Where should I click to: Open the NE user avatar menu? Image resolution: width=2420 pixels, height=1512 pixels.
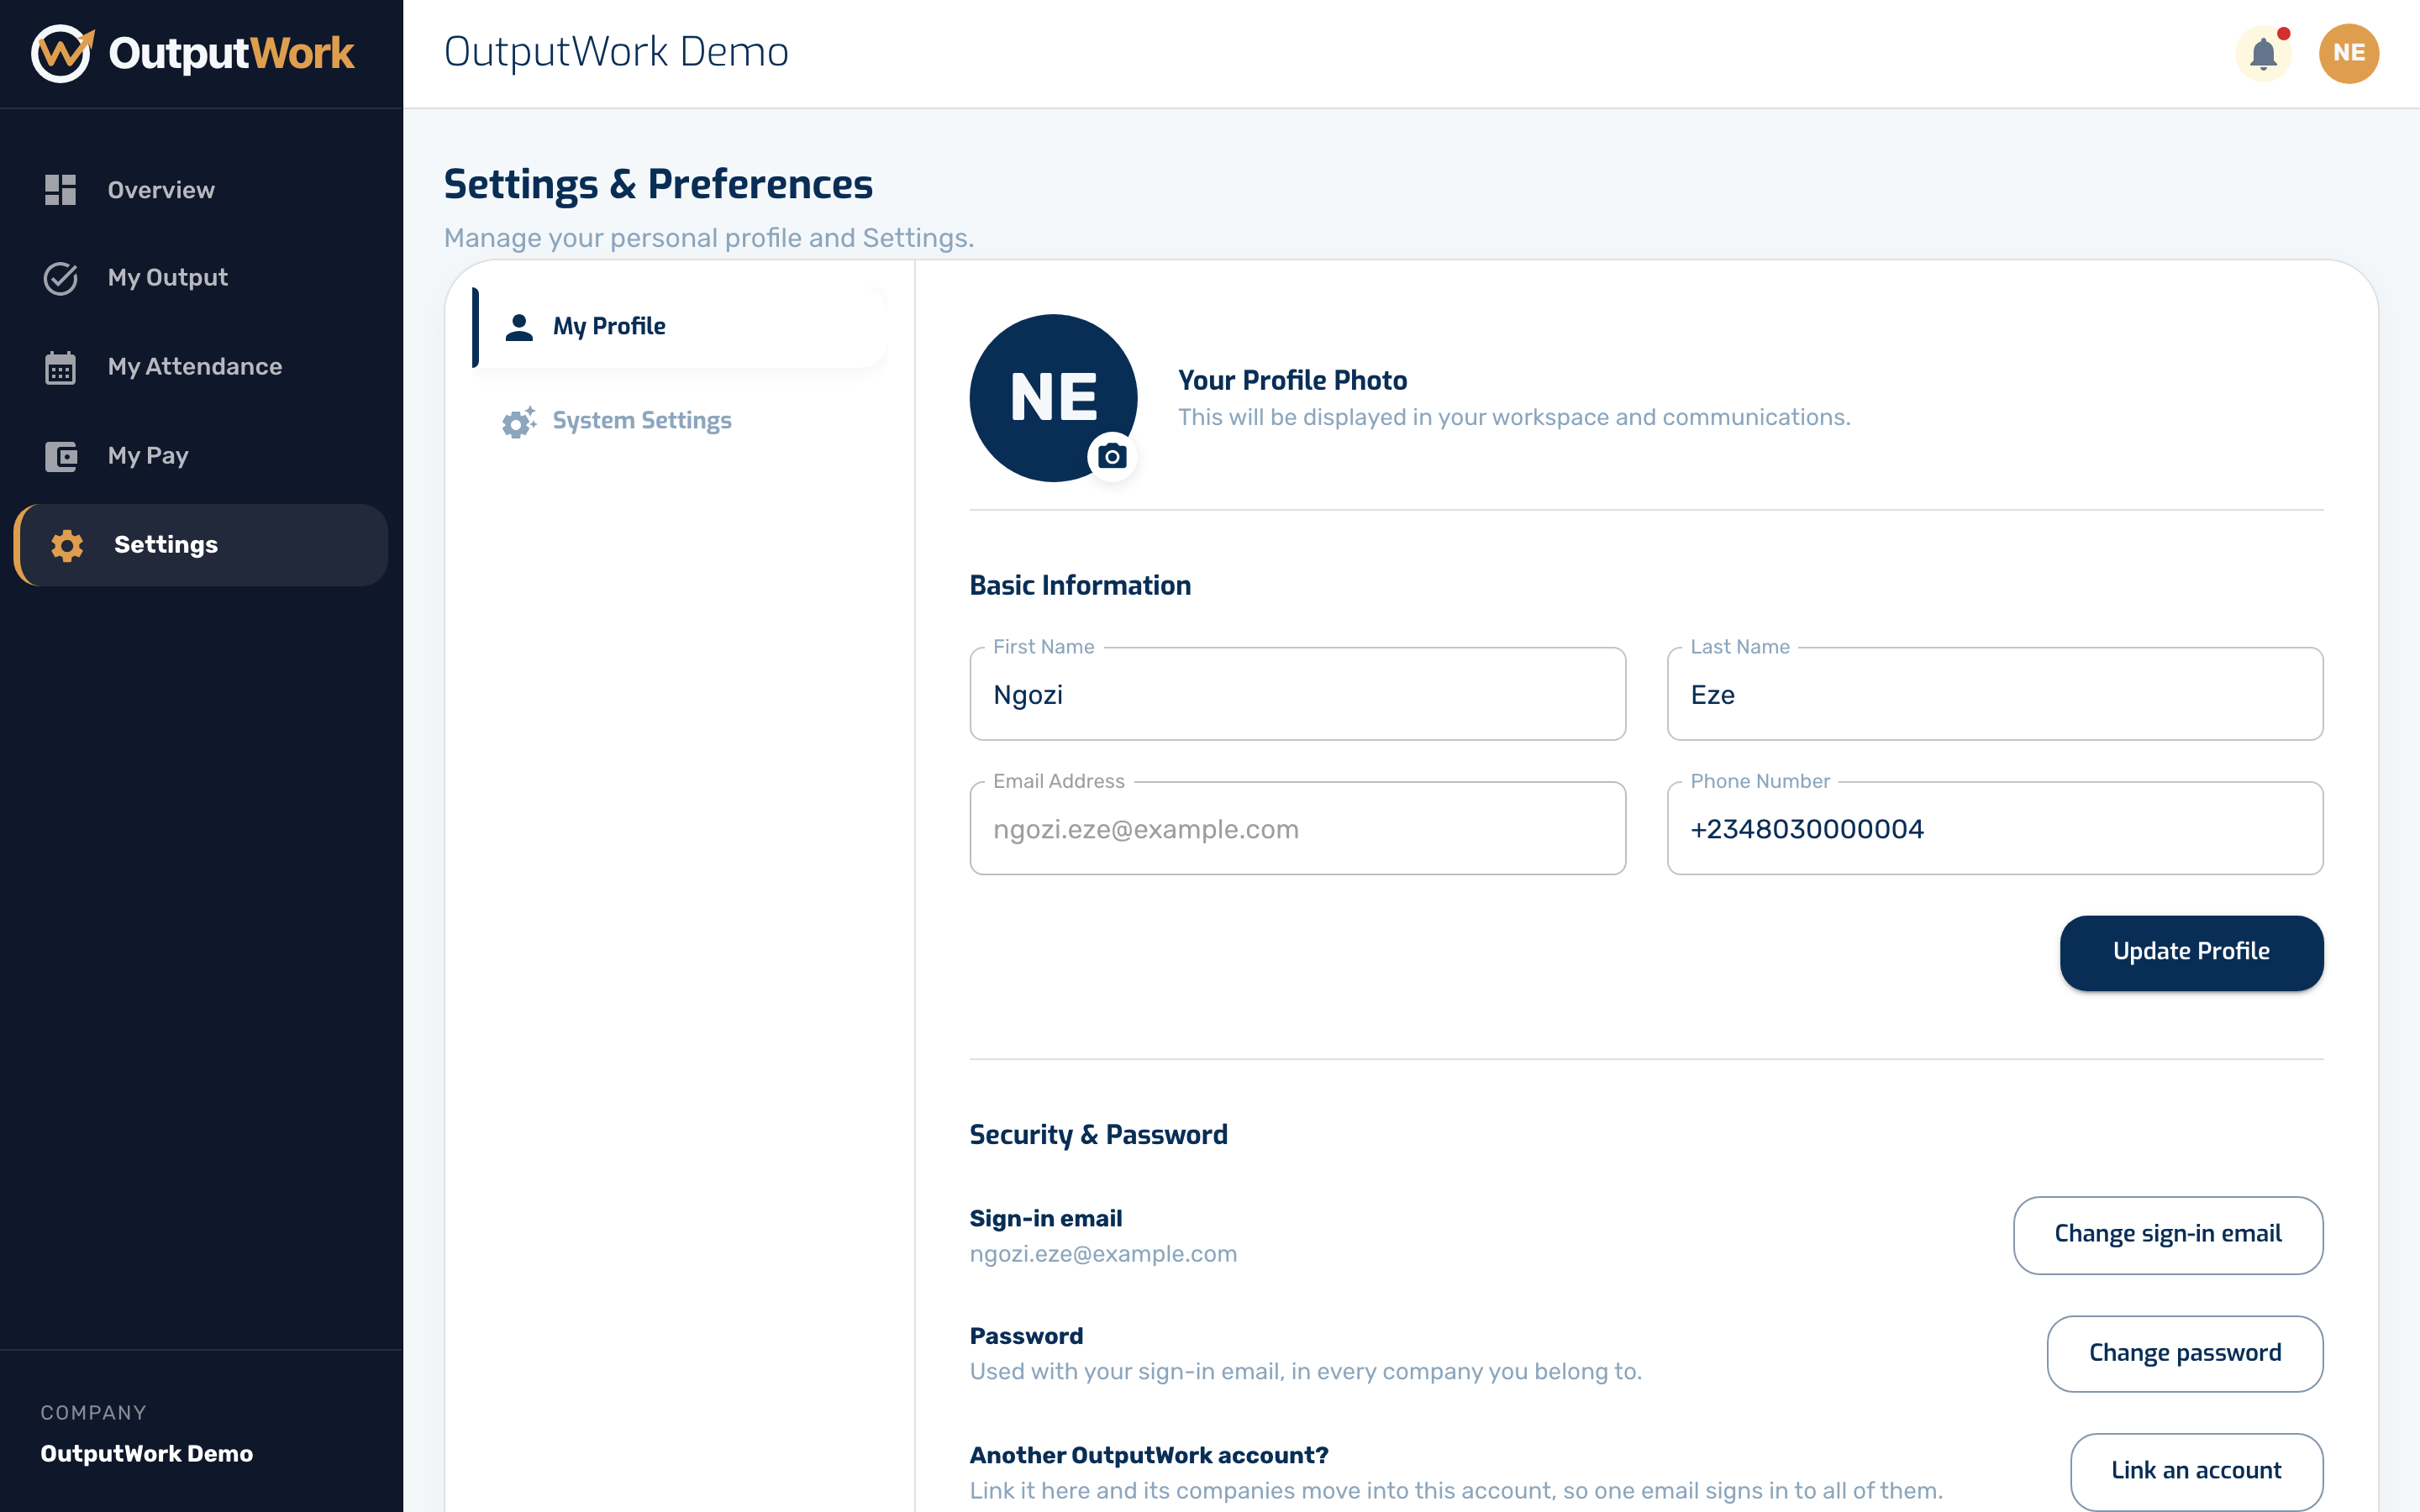(x=2348, y=53)
